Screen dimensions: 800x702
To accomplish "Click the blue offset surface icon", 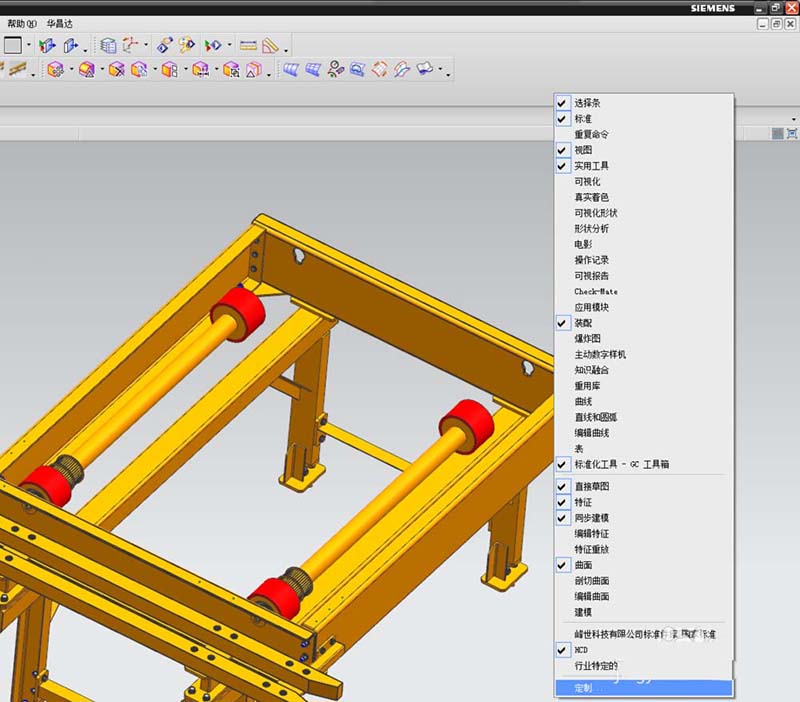I will point(424,69).
